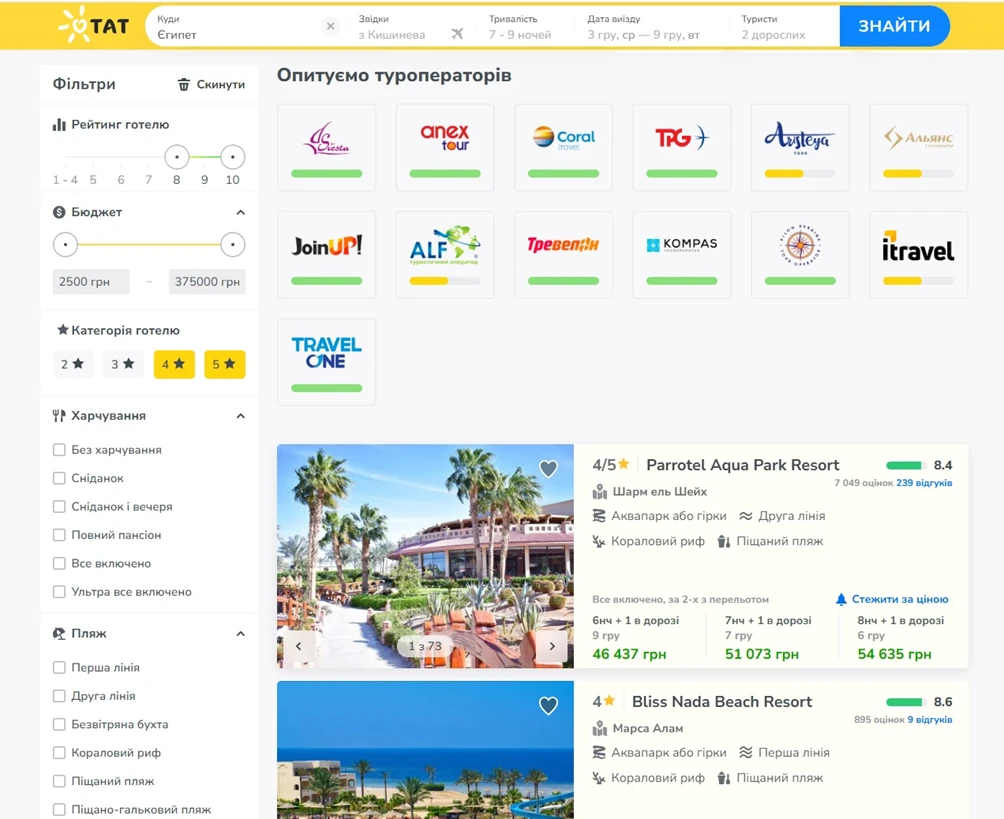Show previous photo of Parrotel resort
This screenshot has height=819, width=1004.
[x=298, y=646]
